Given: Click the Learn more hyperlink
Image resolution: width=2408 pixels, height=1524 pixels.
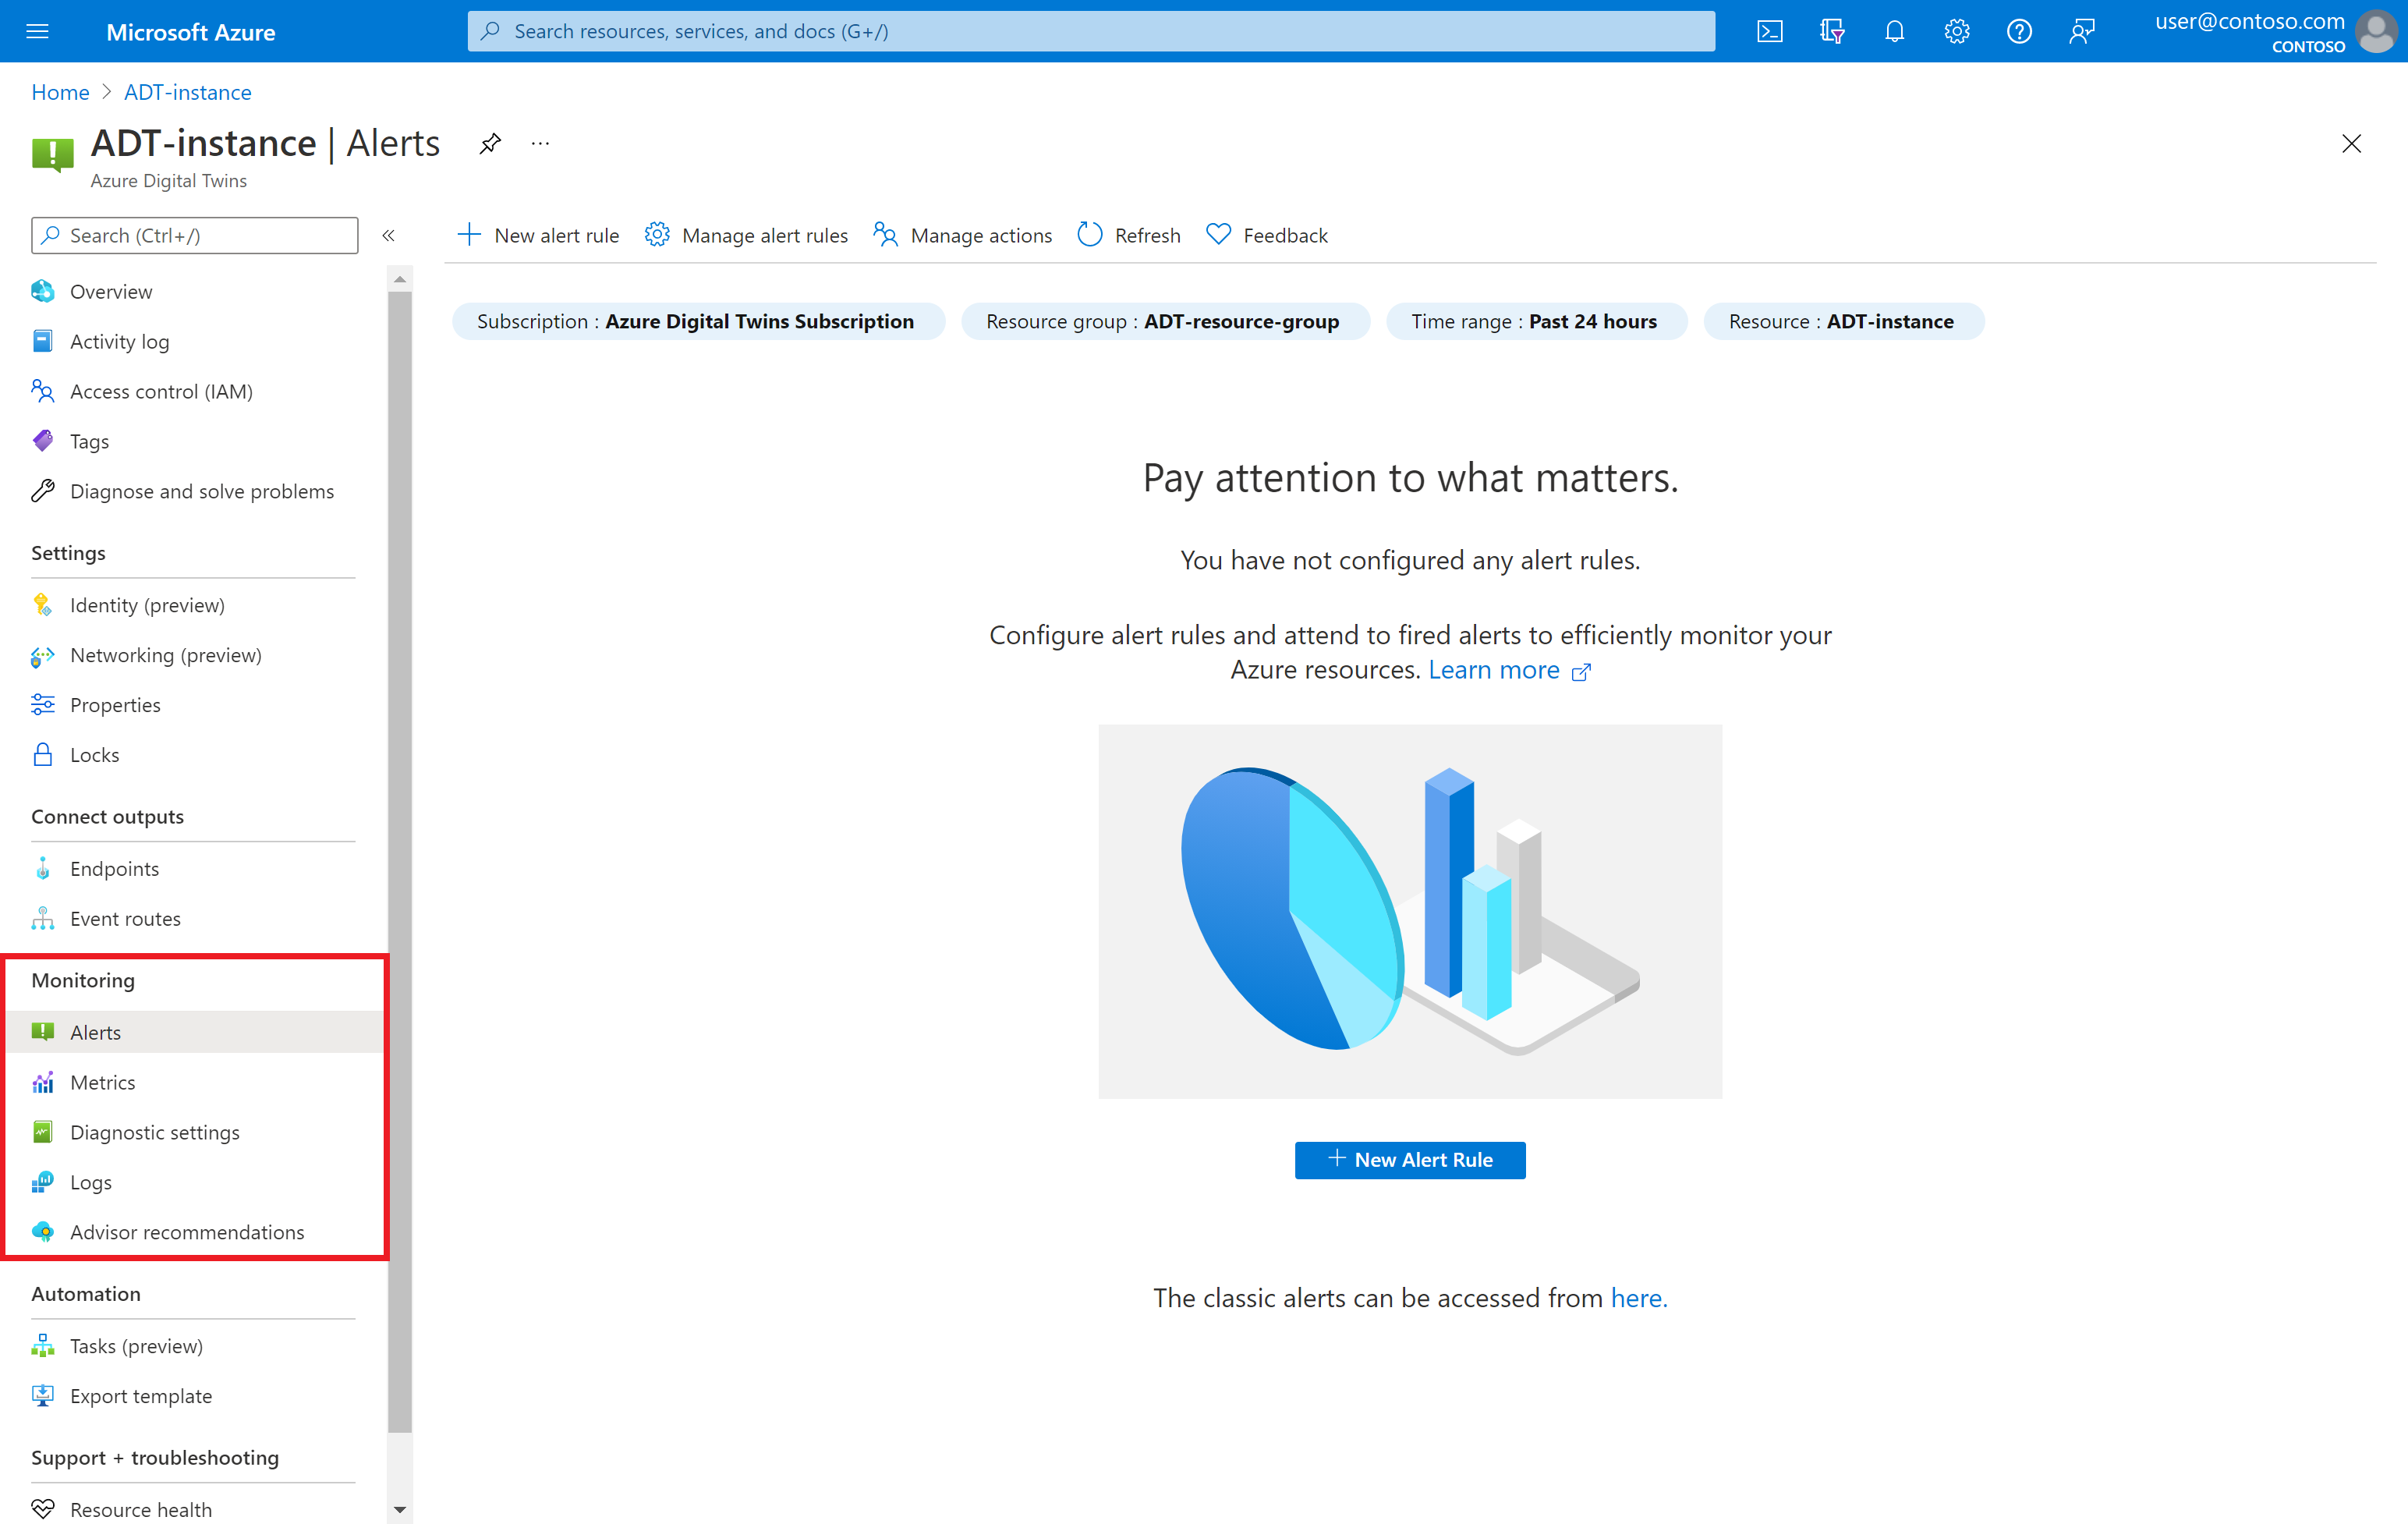Looking at the screenshot, I should [1499, 669].
